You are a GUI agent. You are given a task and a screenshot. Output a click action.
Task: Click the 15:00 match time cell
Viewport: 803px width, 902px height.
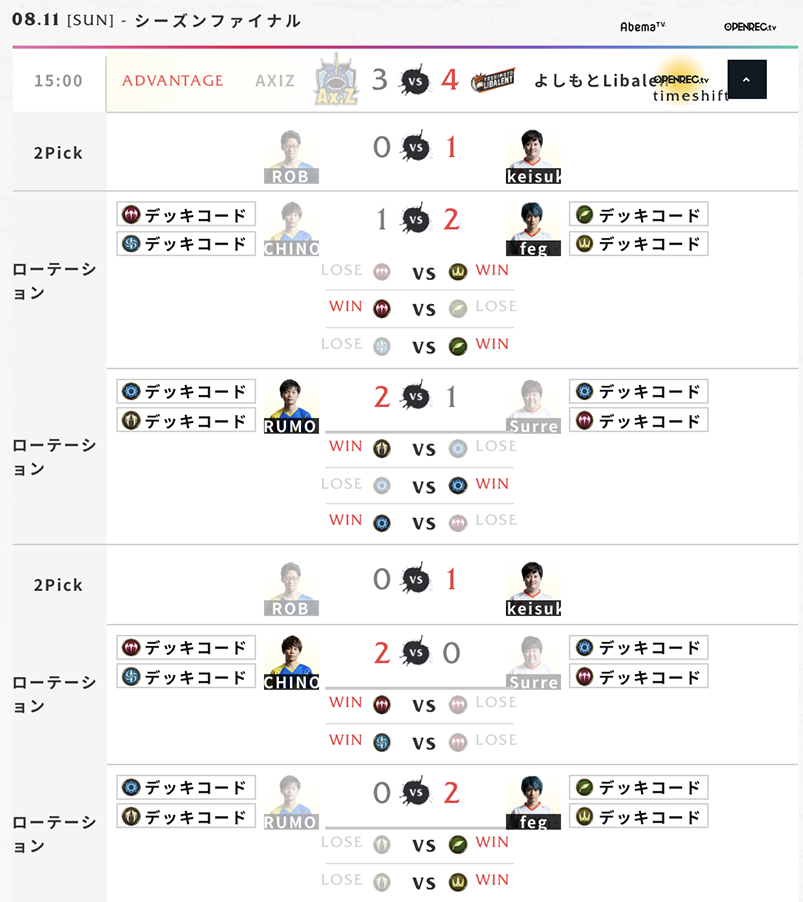[59, 81]
